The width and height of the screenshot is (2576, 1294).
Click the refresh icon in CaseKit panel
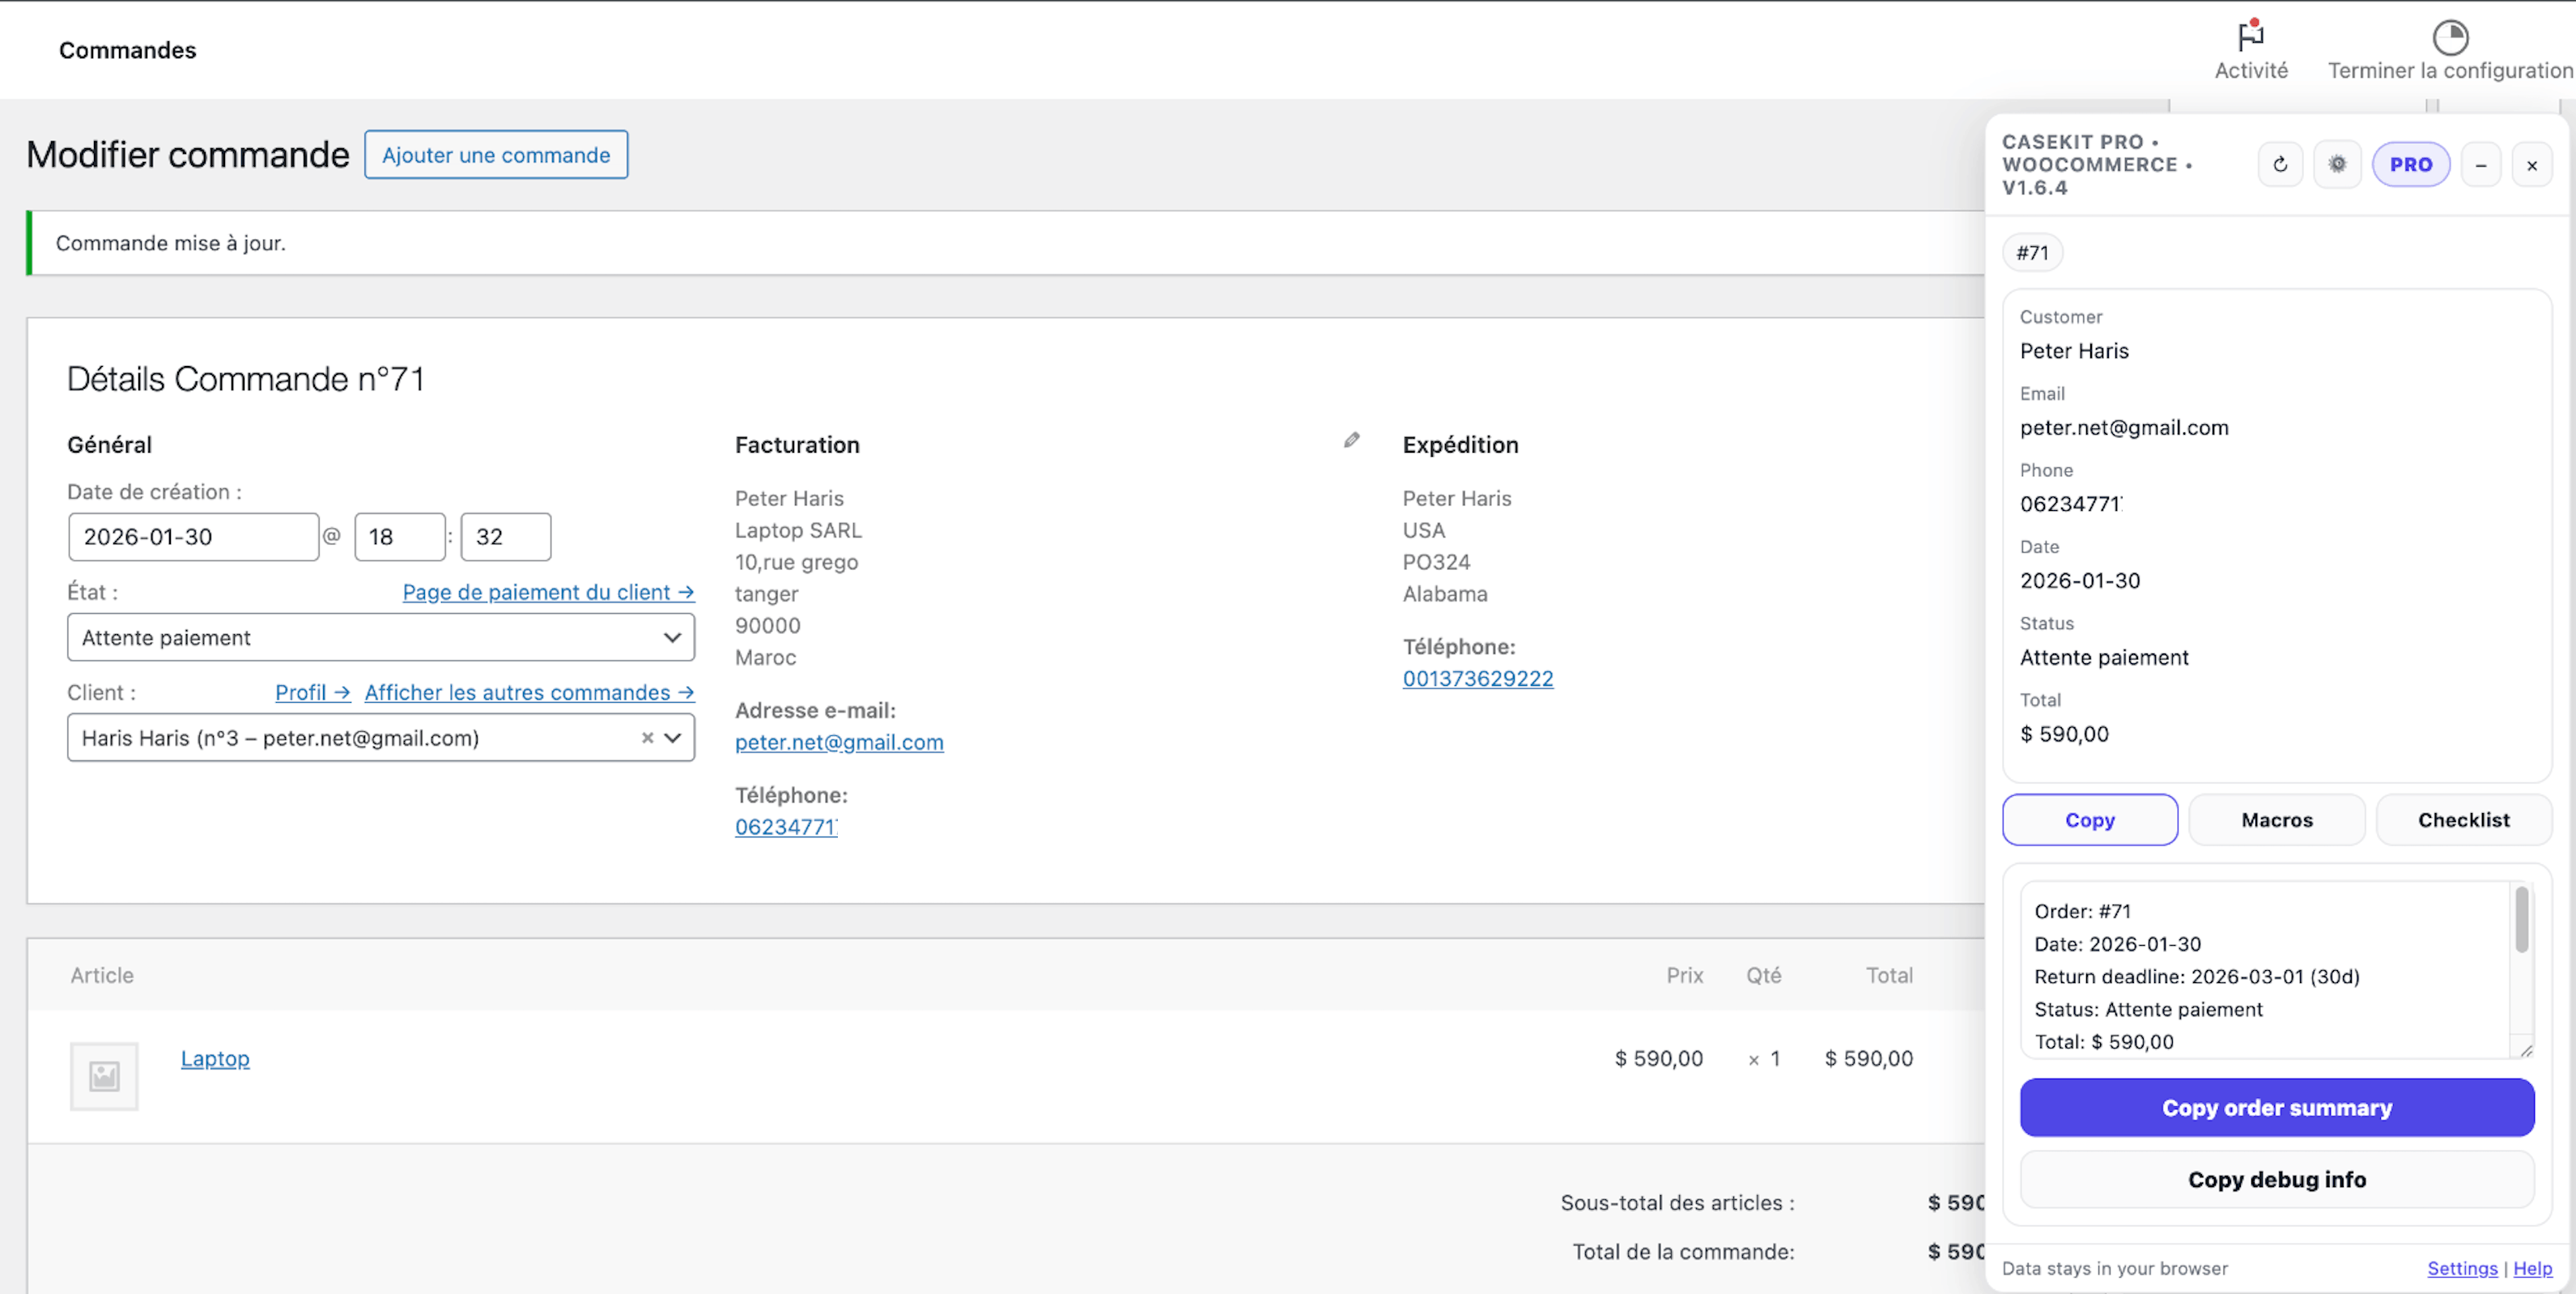pyautogui.click(x=2281, y=164)
